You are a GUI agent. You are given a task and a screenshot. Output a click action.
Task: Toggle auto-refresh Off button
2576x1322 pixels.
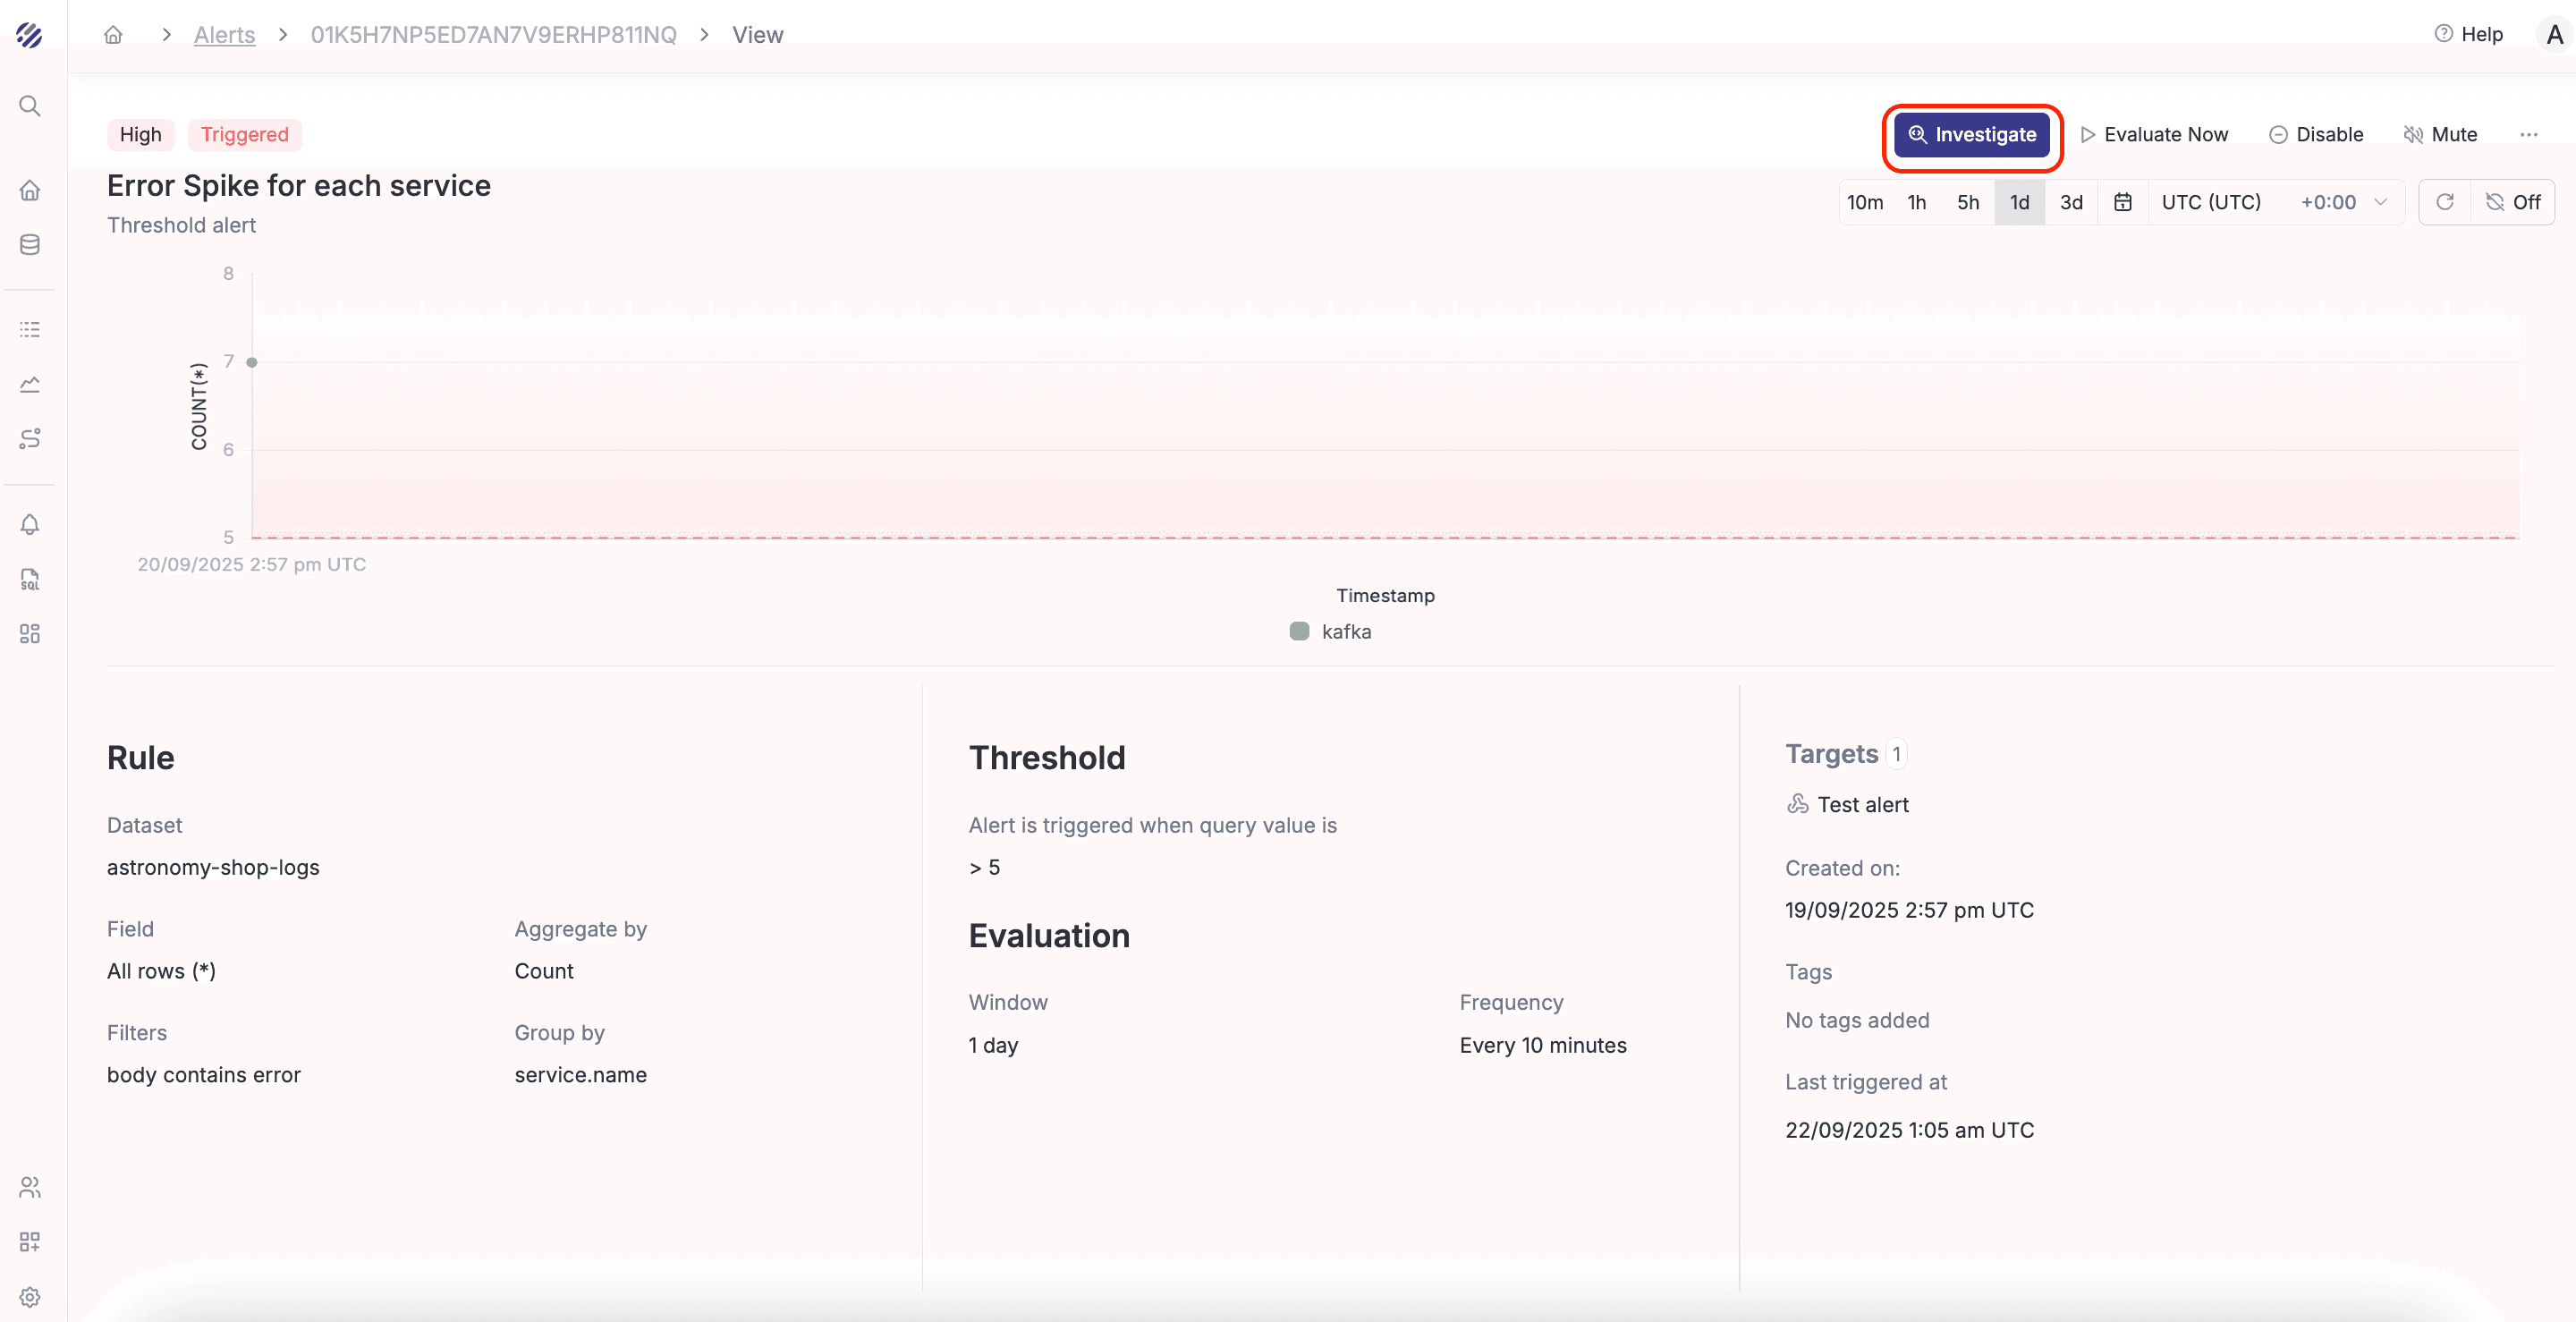tap(2513, 202)
